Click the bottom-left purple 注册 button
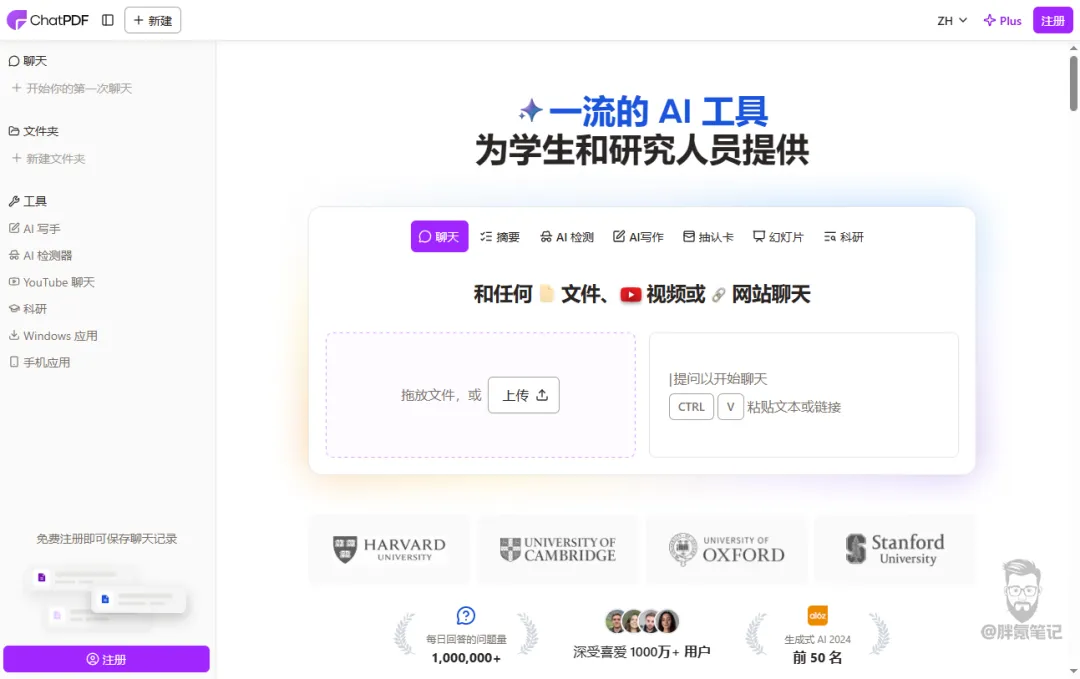Screen dimensions: 1080x679 (x=106, y=659)
